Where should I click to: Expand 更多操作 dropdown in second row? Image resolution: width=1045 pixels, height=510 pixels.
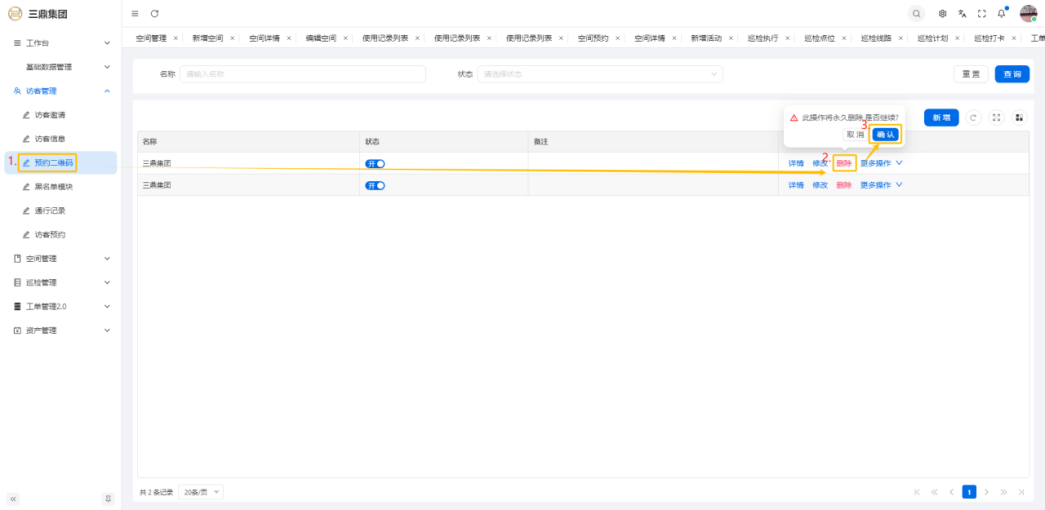[881, 185]
